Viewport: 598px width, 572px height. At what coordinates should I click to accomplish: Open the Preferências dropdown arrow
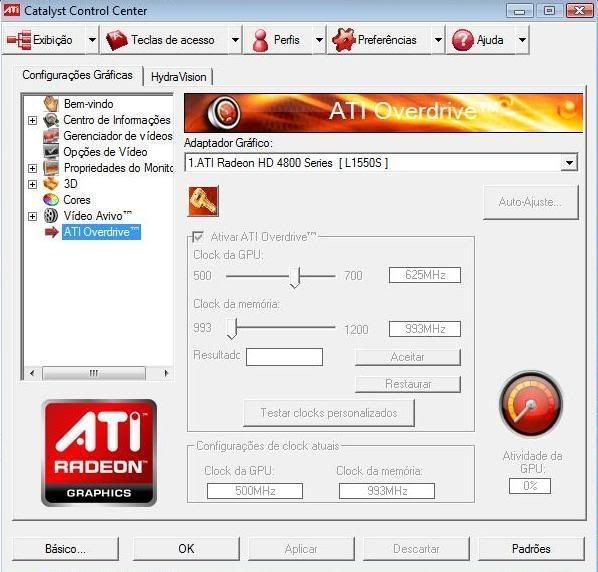click(438, 40)
